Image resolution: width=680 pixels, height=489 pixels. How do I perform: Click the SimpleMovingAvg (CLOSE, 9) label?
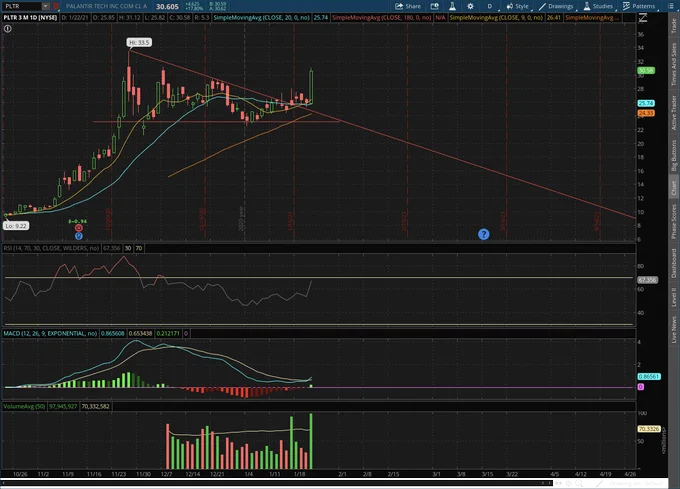tap(497, 18)
